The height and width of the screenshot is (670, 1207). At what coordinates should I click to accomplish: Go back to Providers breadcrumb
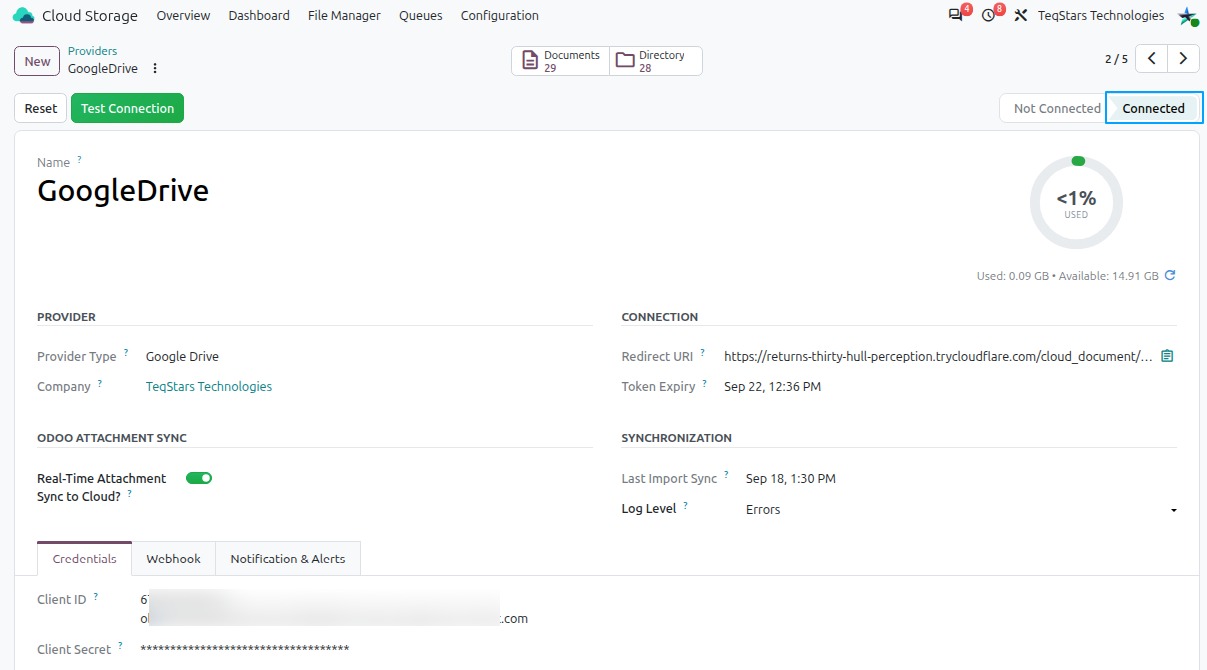92,51
